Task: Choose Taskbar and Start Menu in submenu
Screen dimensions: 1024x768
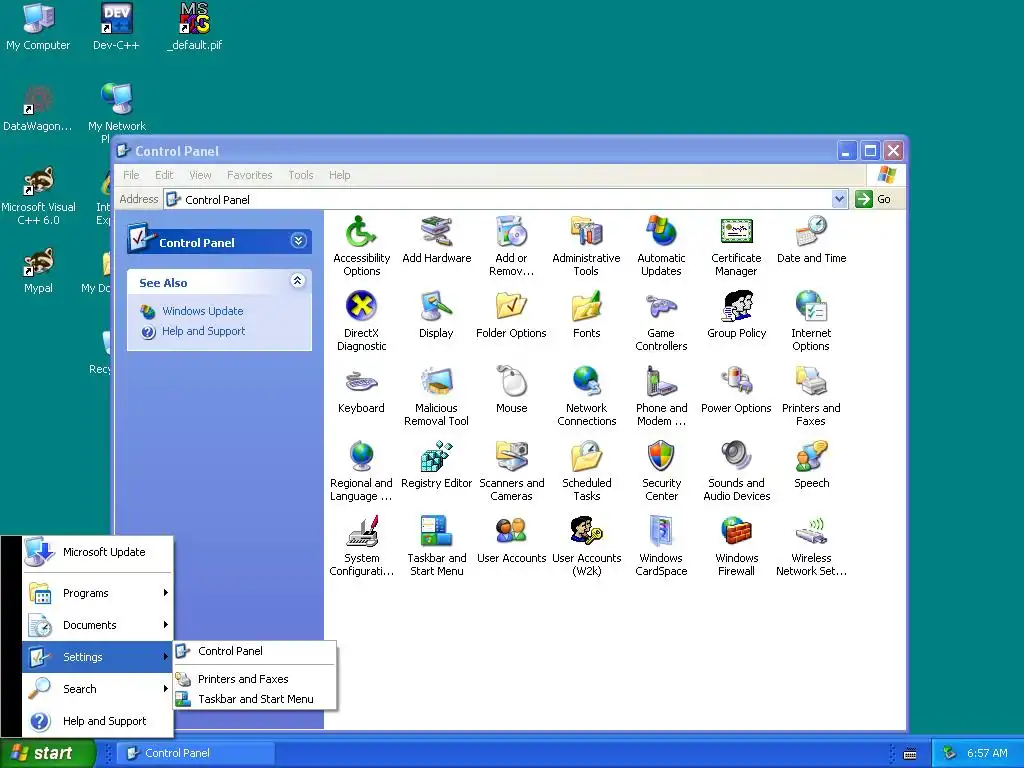Action: point(255,699)
